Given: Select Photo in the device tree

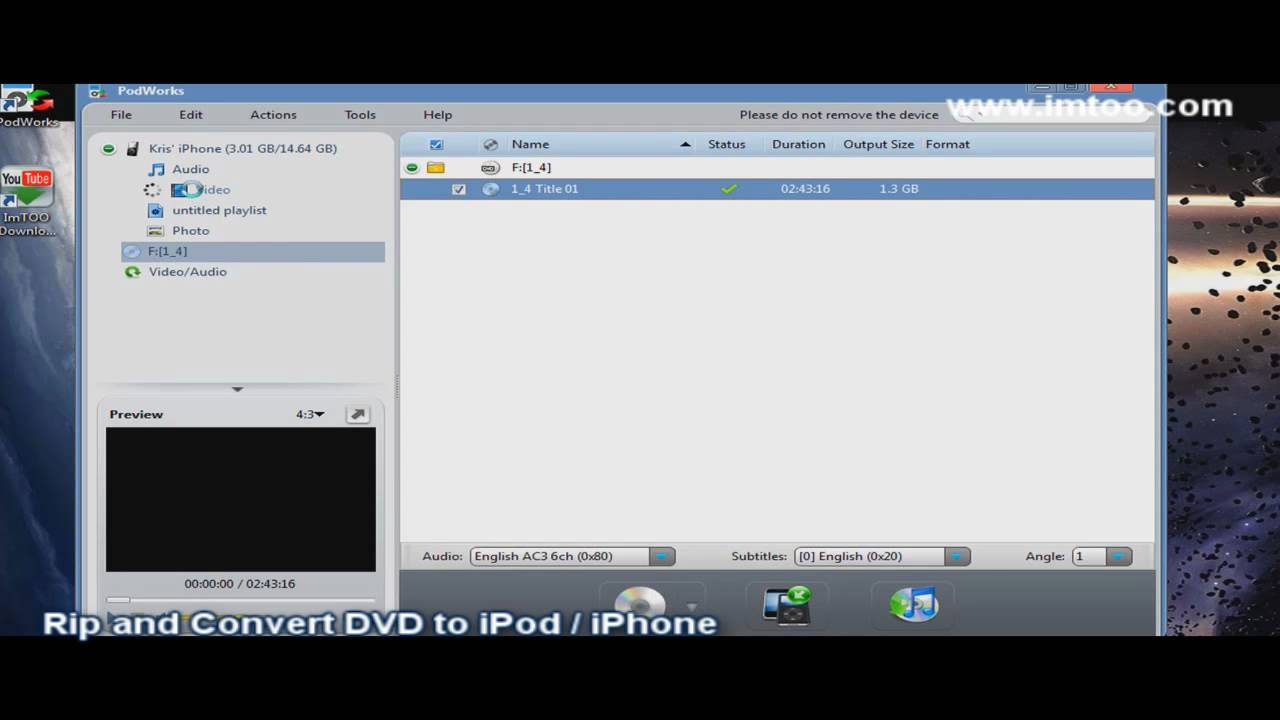Looking at the screenshot, I should point(190,231).
